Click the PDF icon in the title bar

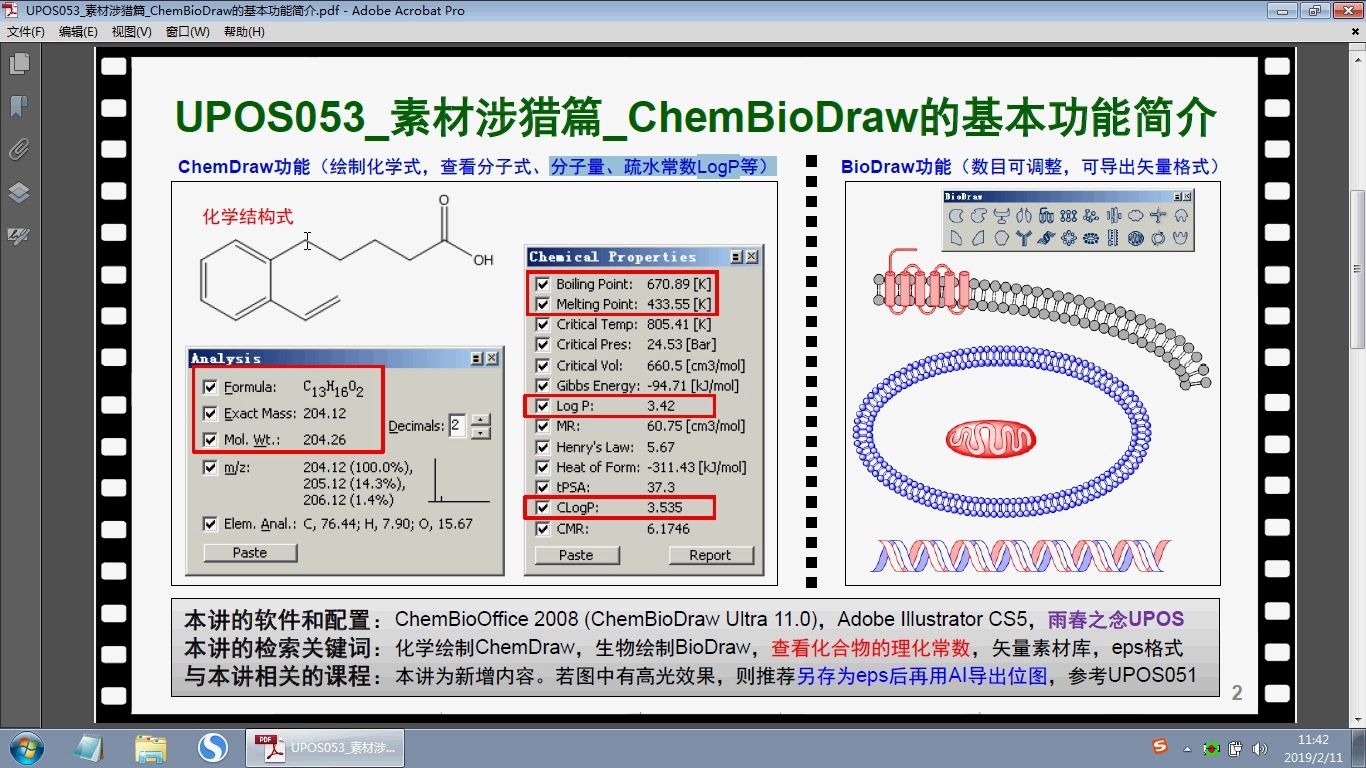pyautogui.click(x=8, y=10)
